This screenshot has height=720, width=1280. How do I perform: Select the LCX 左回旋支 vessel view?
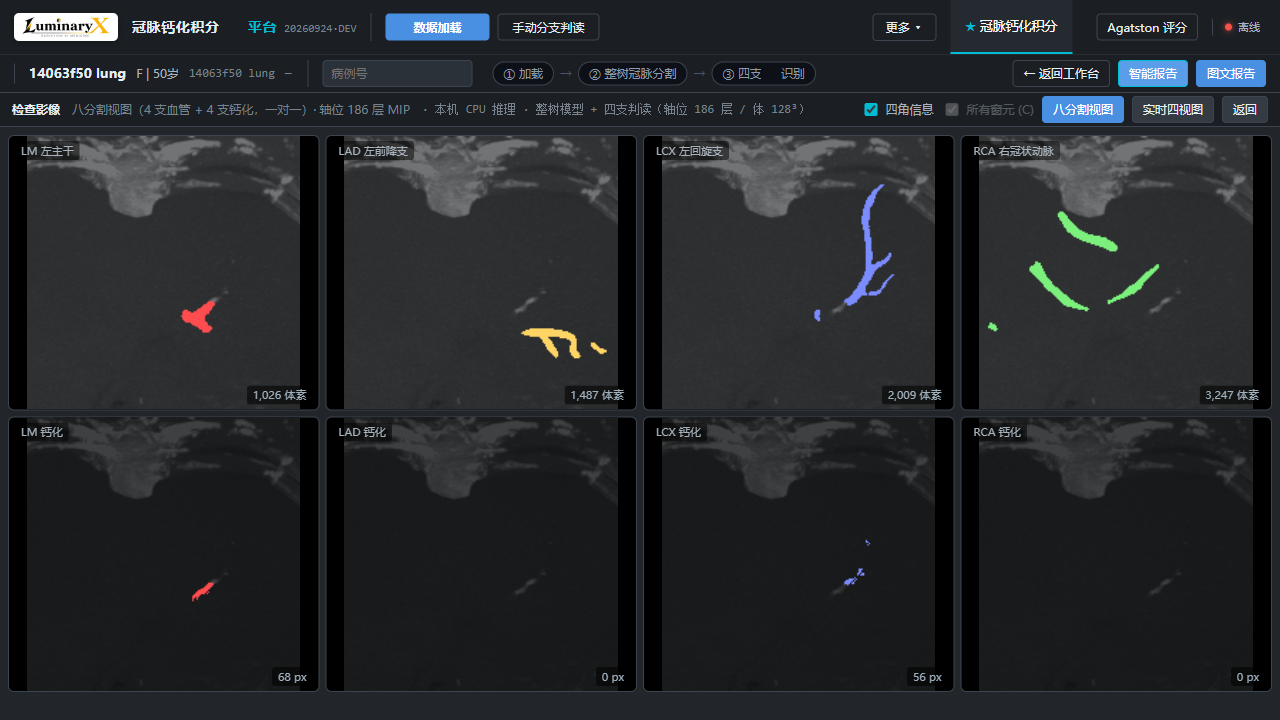798,273
